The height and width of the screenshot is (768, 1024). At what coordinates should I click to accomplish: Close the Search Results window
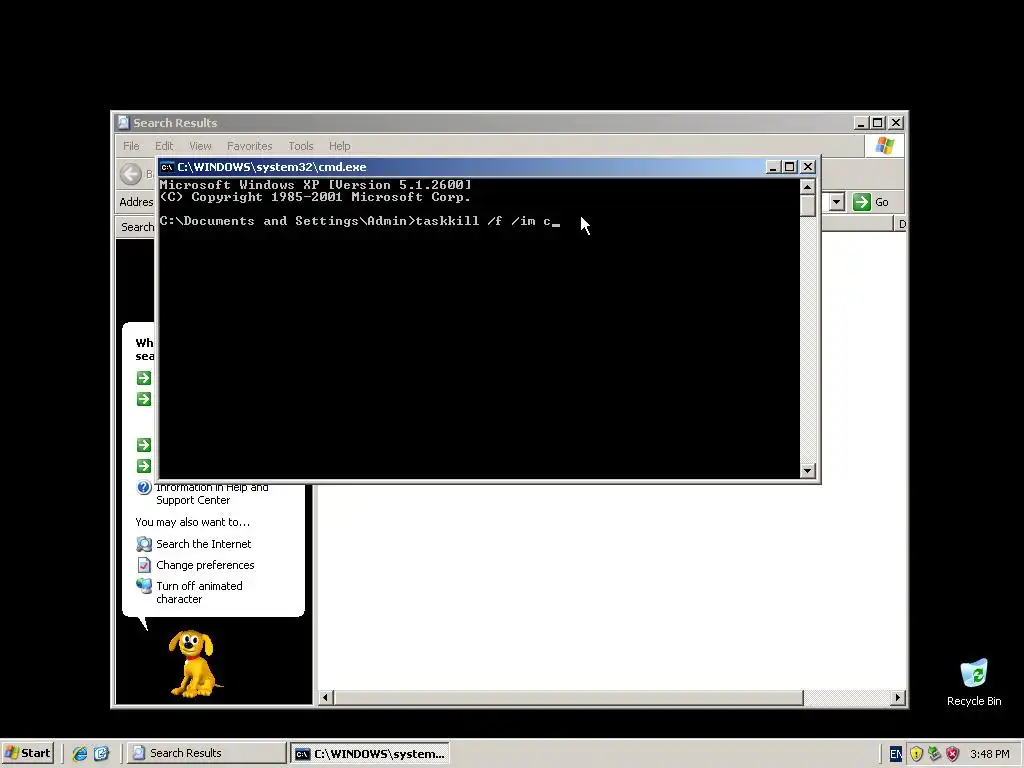pyautogui.click(x=896, y=122)
